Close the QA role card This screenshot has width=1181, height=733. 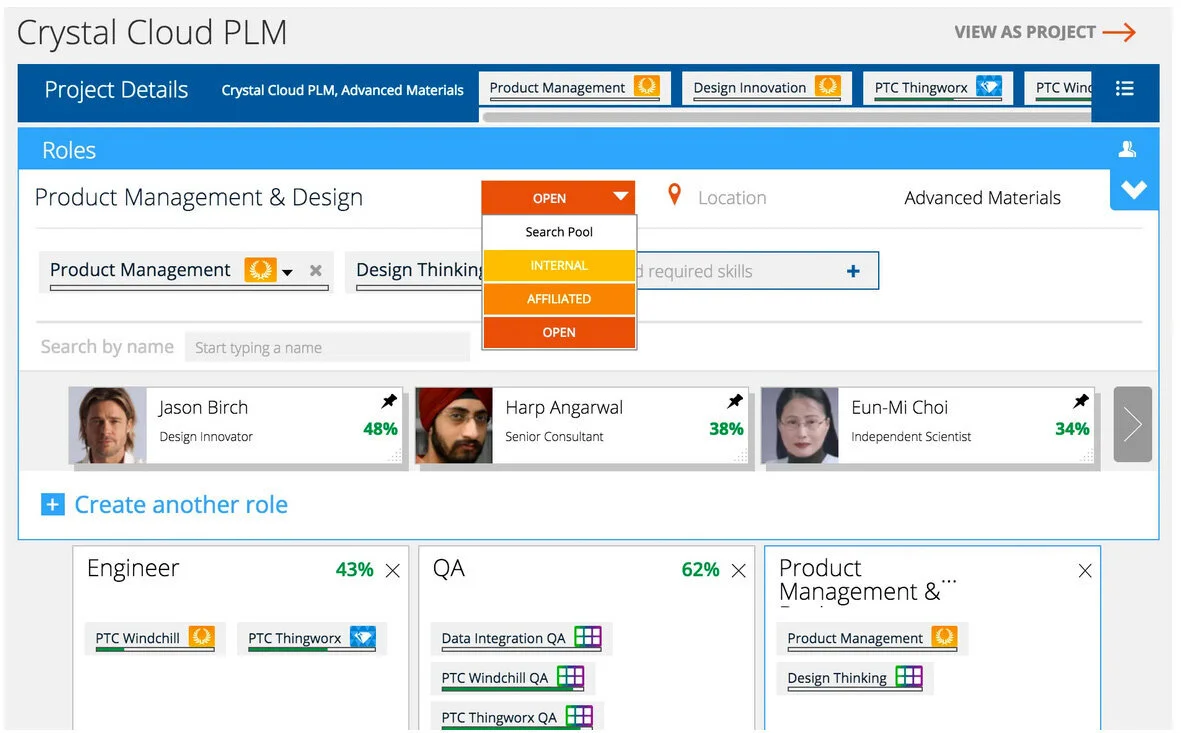pyautogui.click(x=738, y=571)
